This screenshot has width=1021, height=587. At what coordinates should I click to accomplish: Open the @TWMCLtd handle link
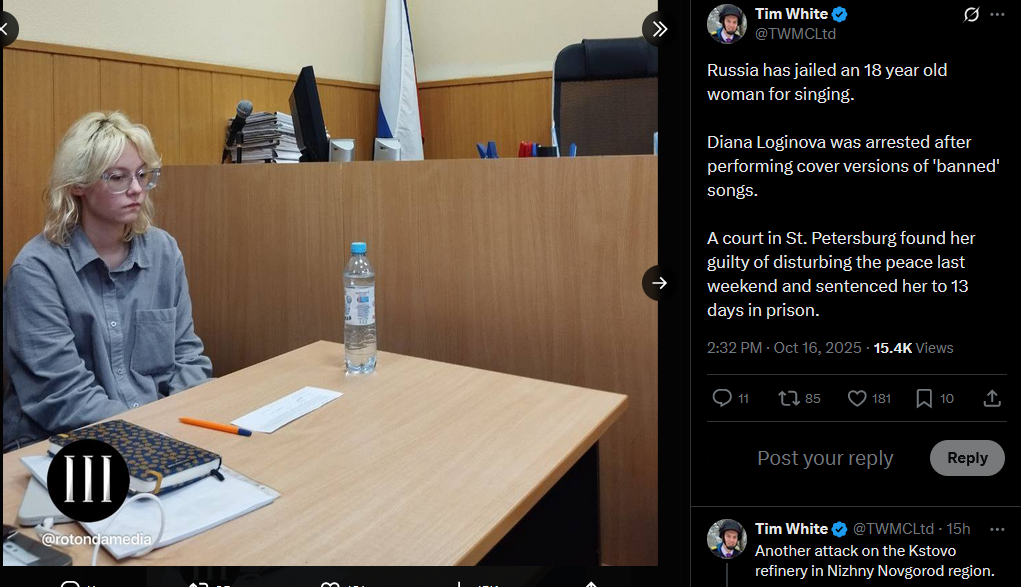(x=795, y=34)
